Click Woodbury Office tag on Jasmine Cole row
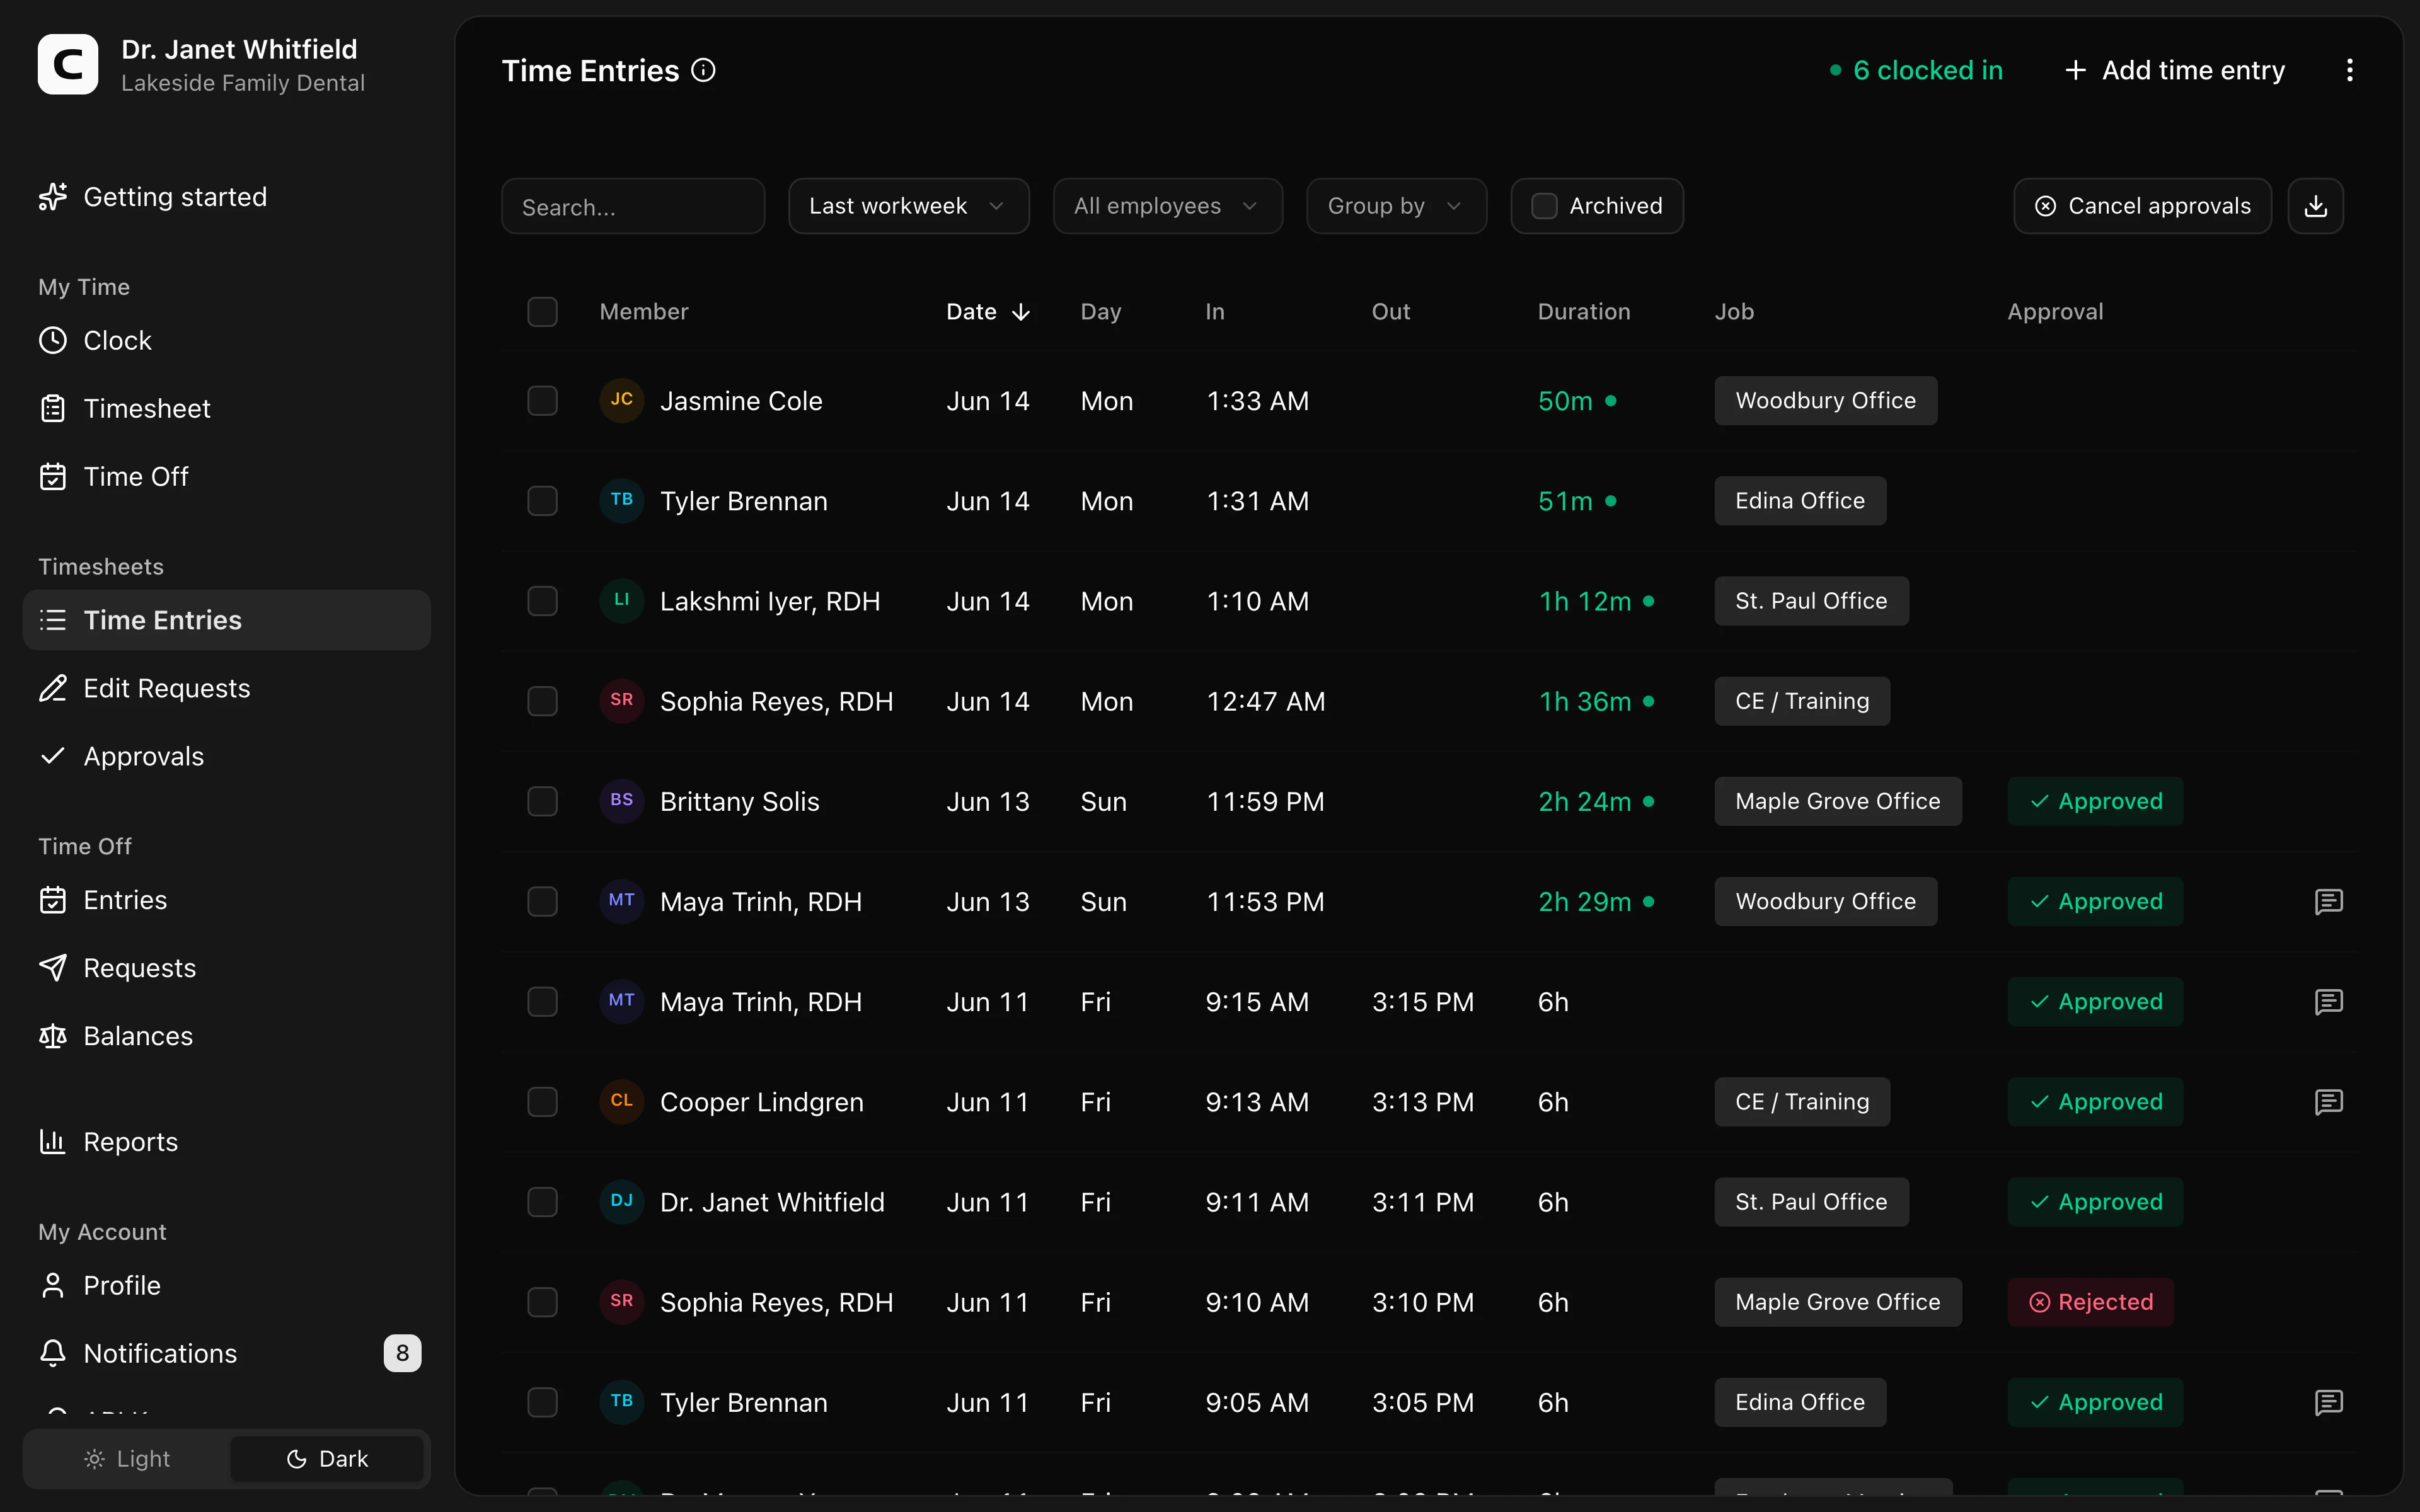The height and width of the screenshot is (1512, 2420). [x=1826, y=401]
